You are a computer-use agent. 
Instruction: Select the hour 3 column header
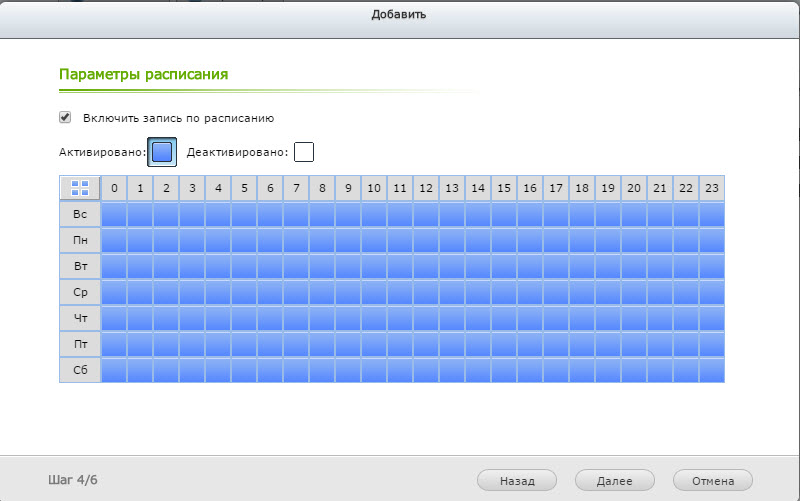point(192,188)
